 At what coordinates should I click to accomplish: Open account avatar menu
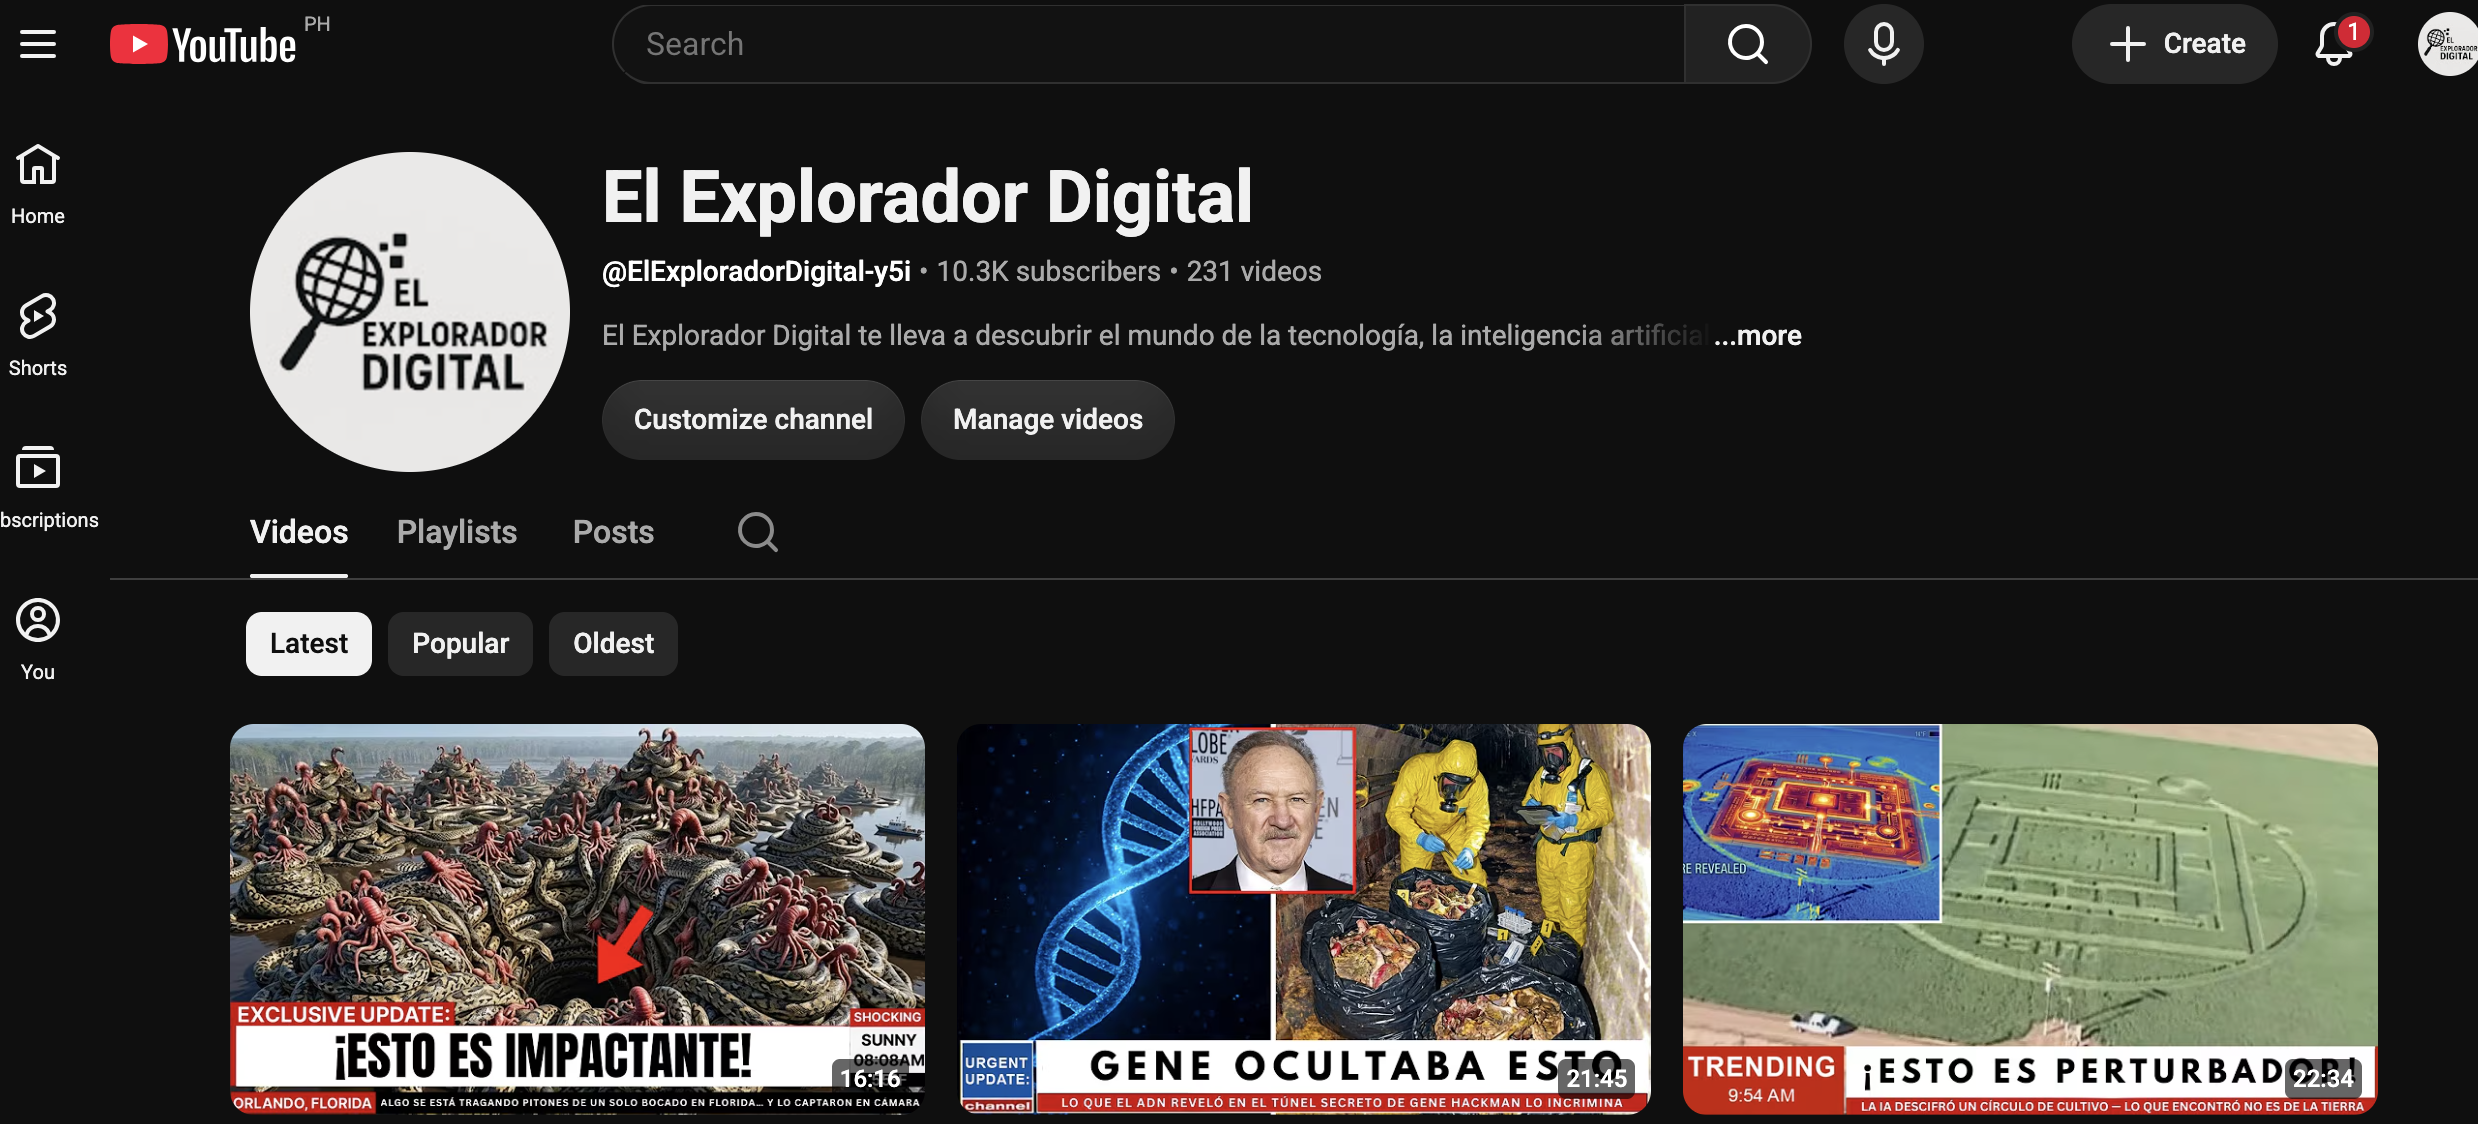tap(2446, 44)
